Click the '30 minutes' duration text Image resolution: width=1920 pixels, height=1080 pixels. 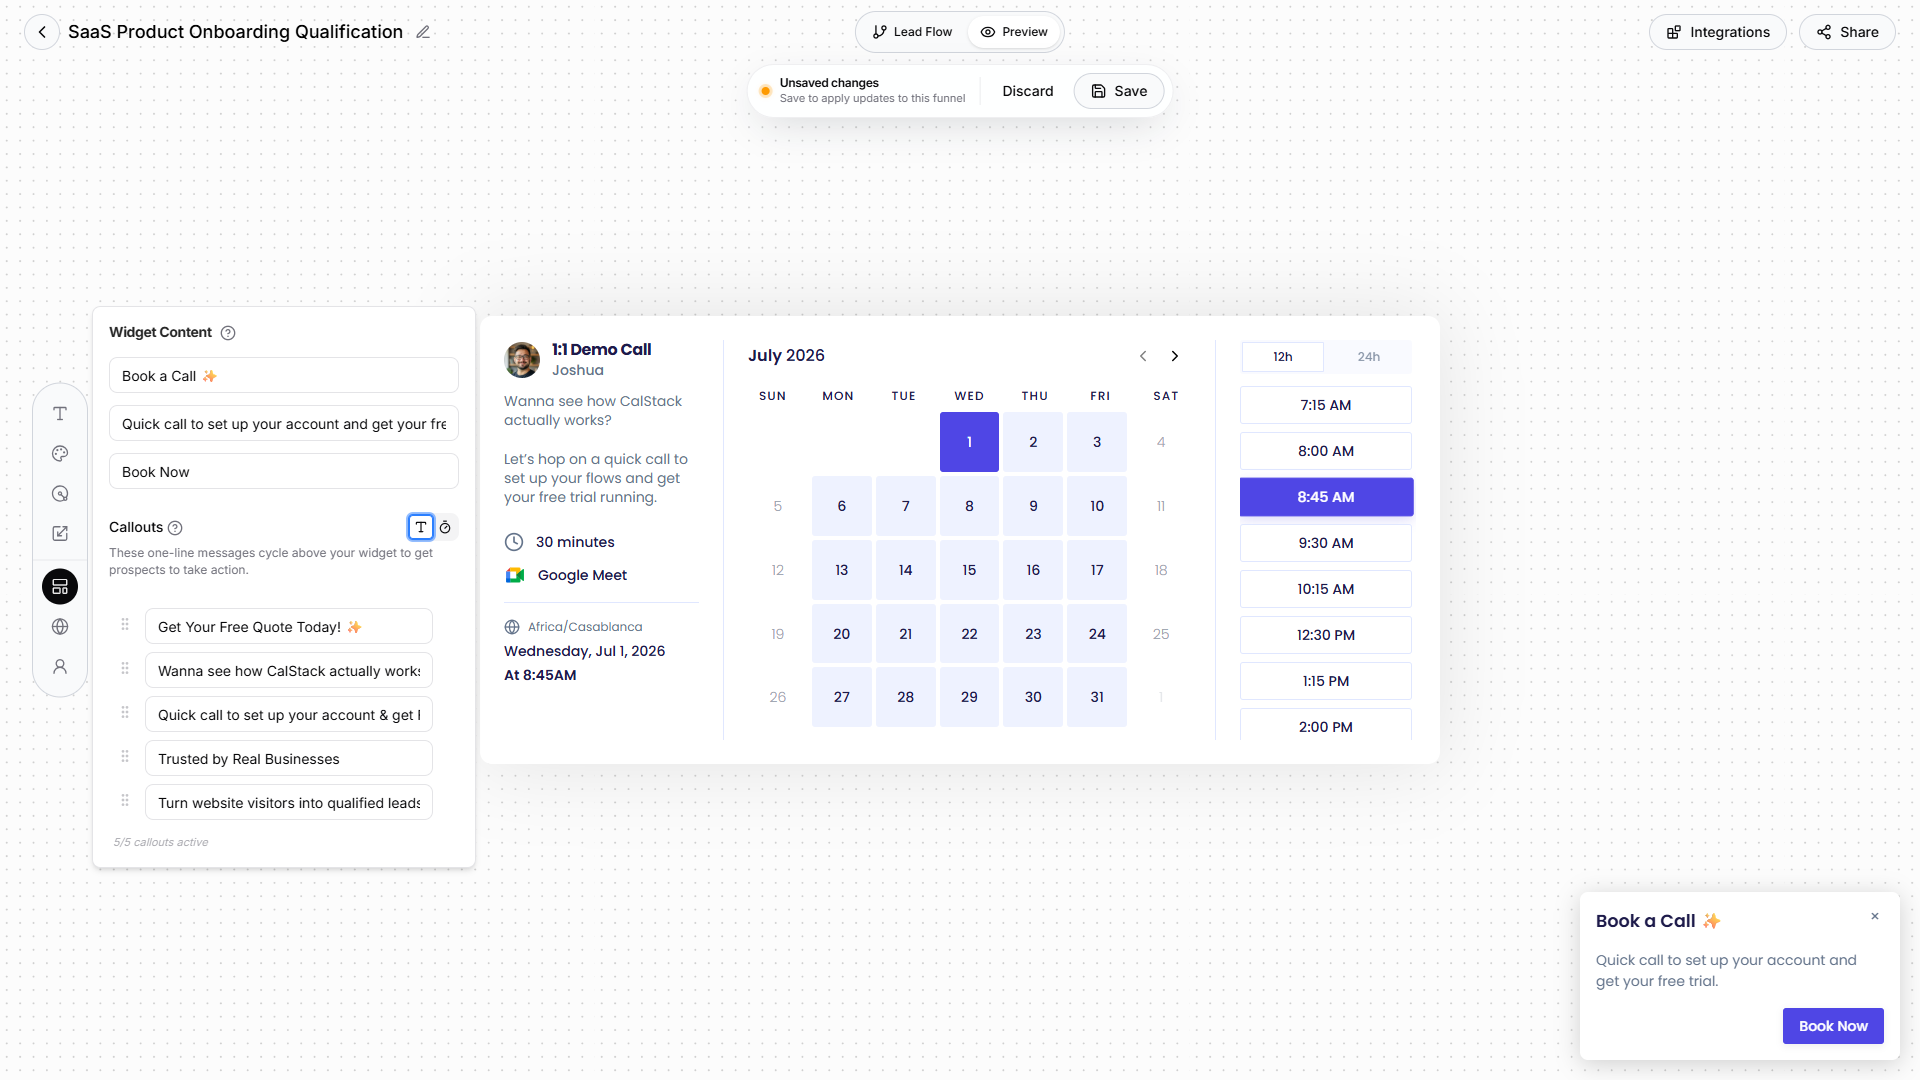(575, 542)
